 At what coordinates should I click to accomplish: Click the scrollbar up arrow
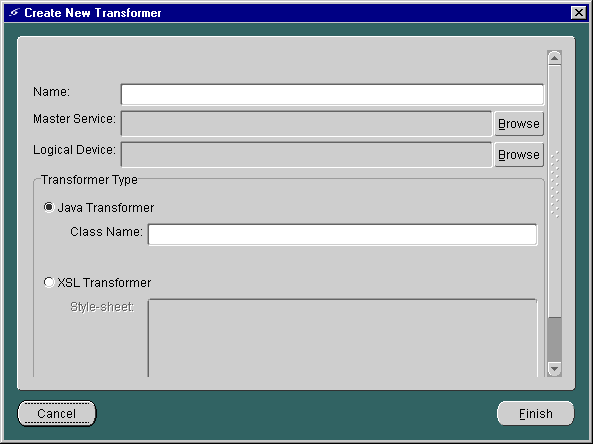pos(554,58)
